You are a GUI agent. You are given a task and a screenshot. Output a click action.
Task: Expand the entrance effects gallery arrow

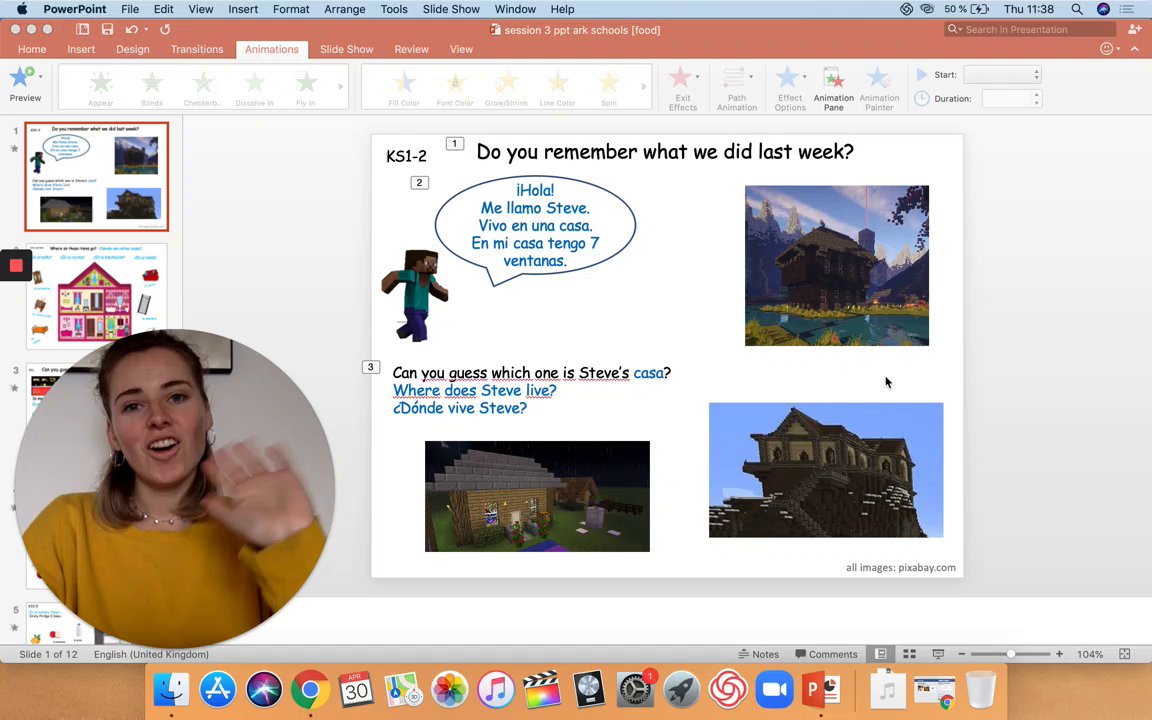[340, 87]
